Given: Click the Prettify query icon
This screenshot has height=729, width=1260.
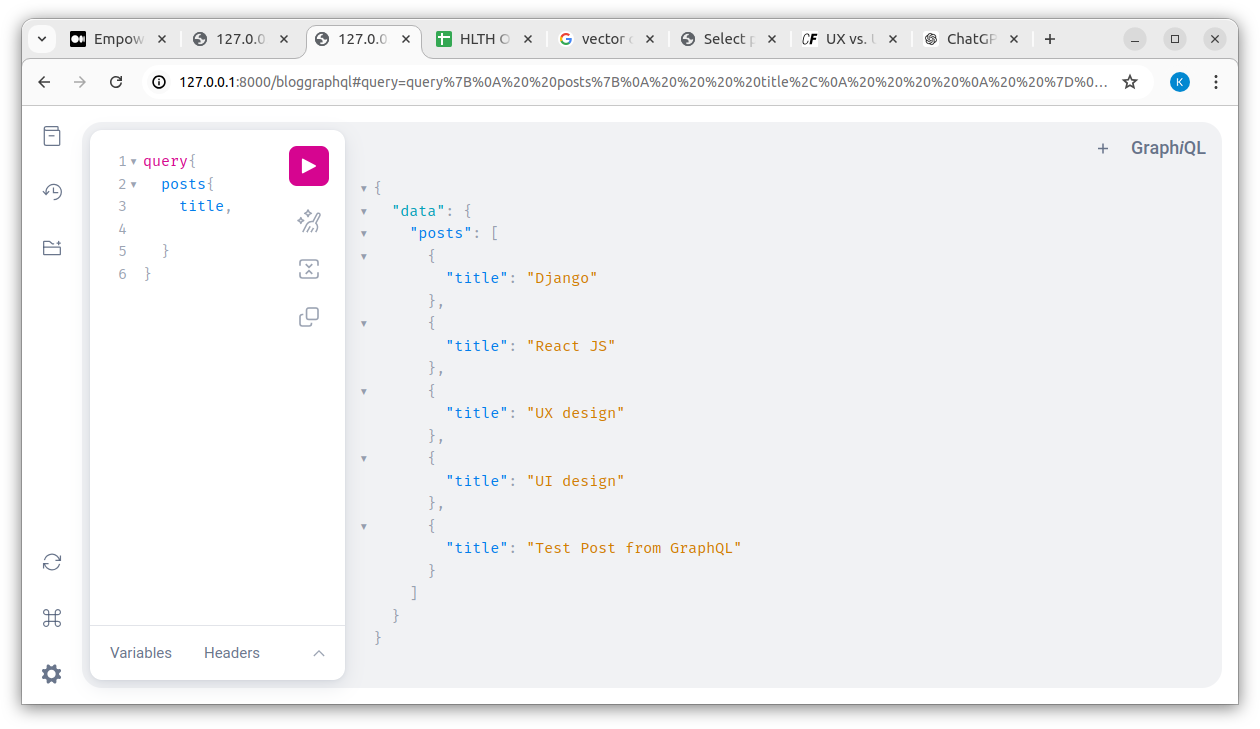Looking at the screenshot, I should click(x=309, y=221).
